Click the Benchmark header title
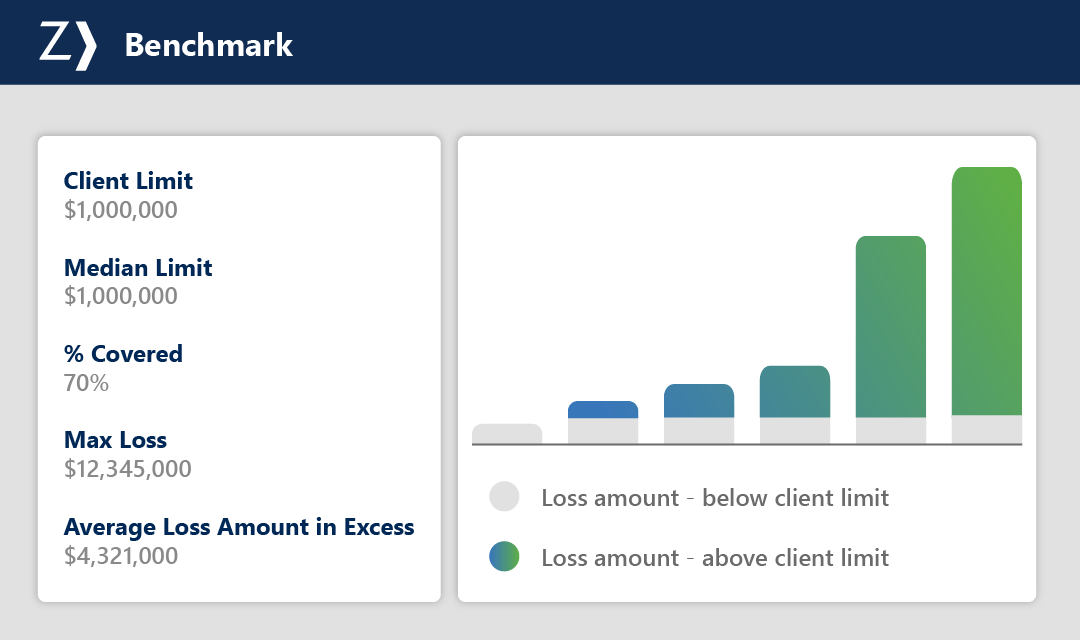 pos(208,45)
